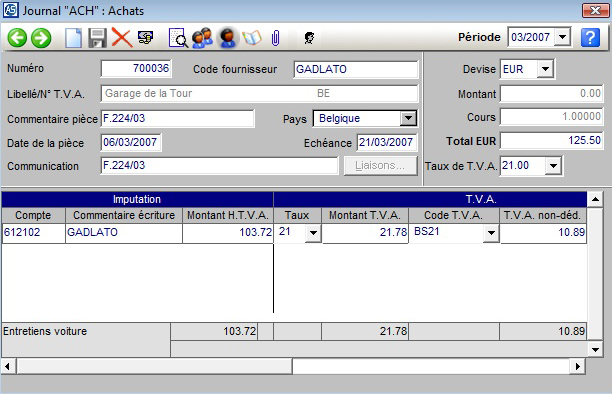Expand the Période 03/2007 dropdown
This screenshot has height=394, width=612.
click(562, 37)
